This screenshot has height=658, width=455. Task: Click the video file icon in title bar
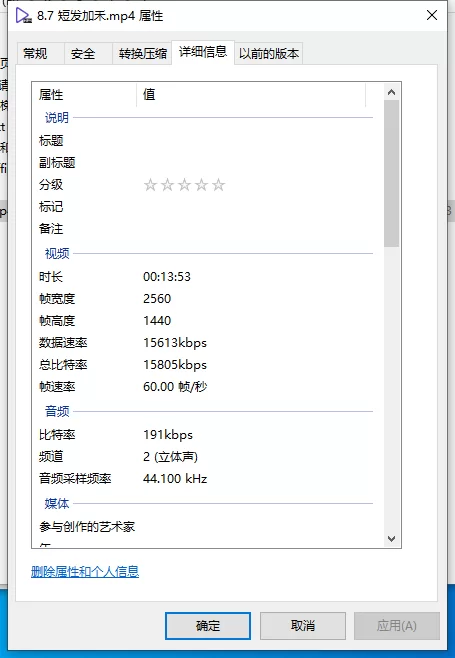click(24, 16)
